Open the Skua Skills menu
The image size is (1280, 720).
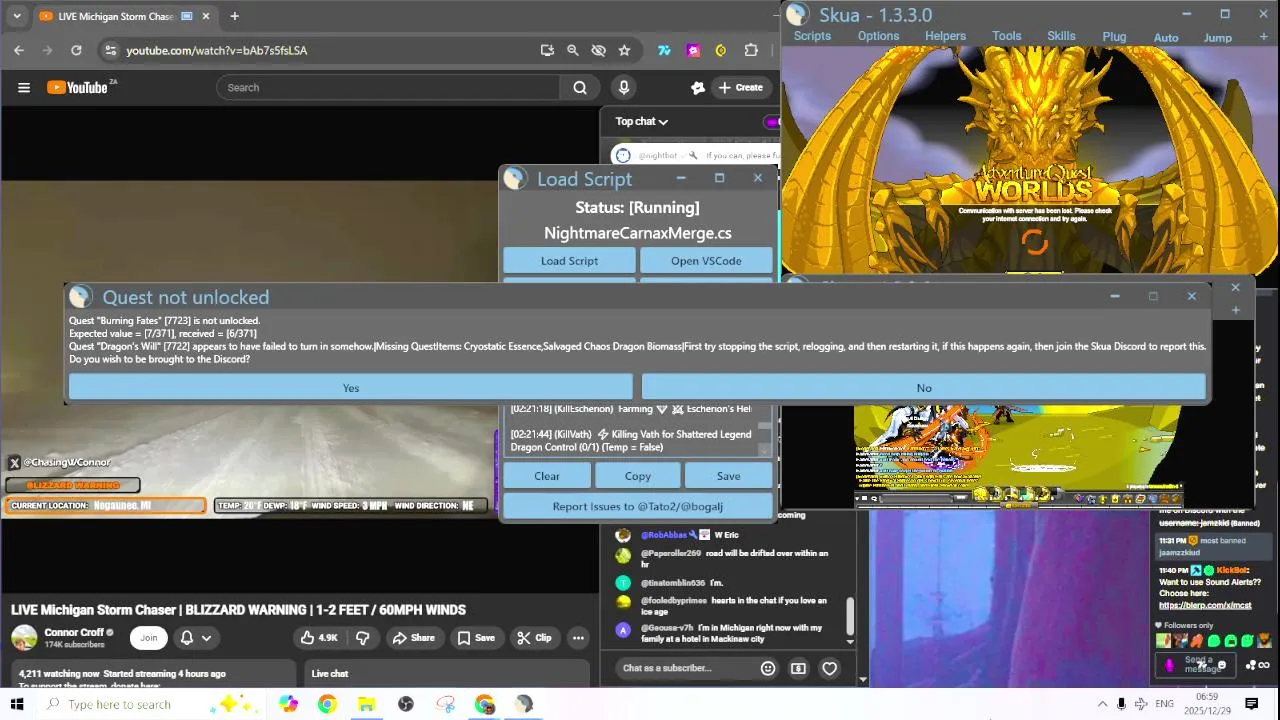point(1061,36)
